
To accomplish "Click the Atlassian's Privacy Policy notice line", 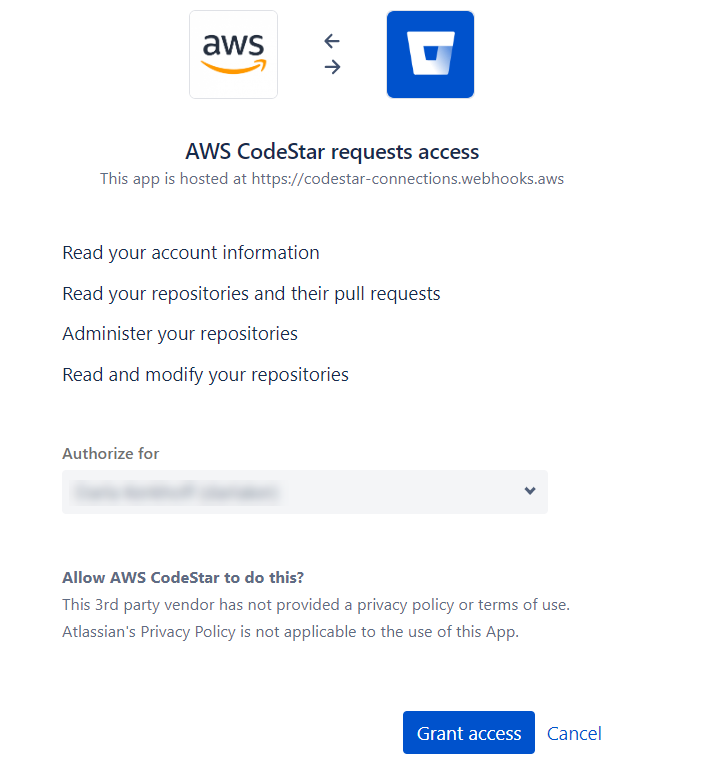I will tap(290, 632).
